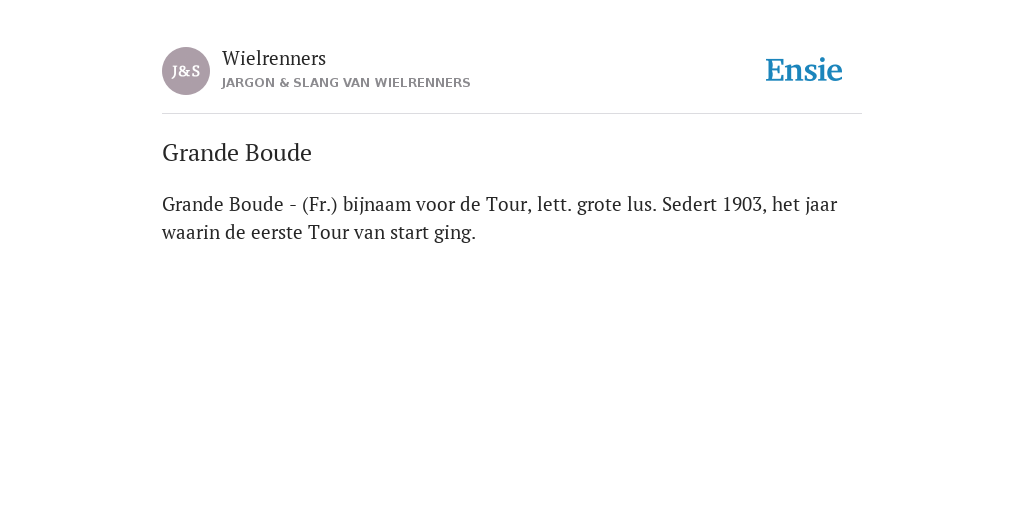Open the Ensie logo link
Screen dimensions: 1024x512
coord(804,70)
